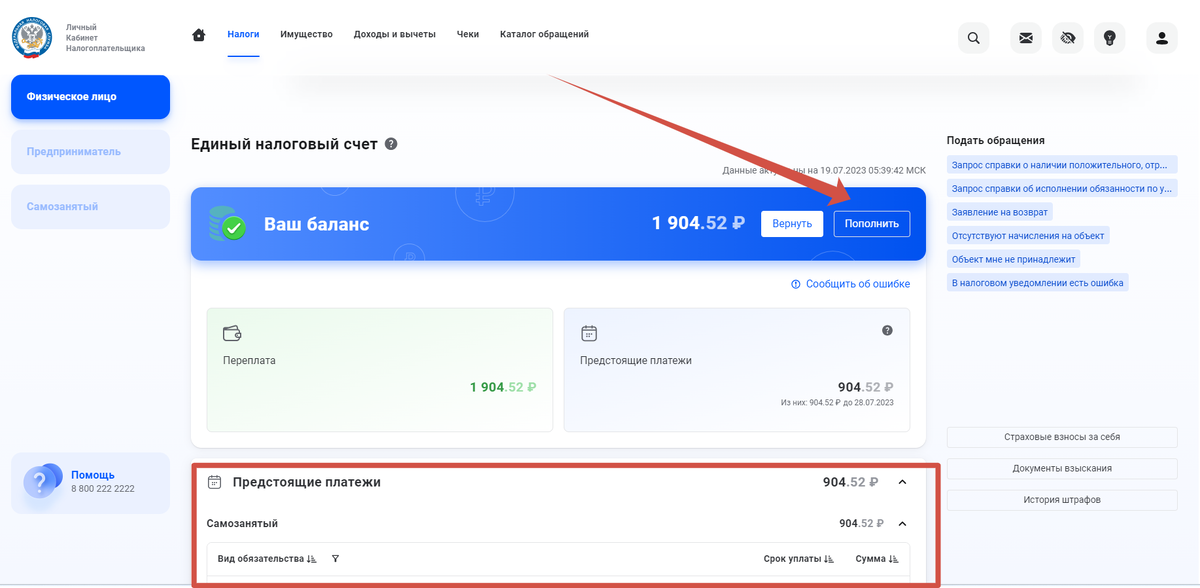
Task: Click Самозанятый group total 904.52 ₽
Action: tap(862, 523)
